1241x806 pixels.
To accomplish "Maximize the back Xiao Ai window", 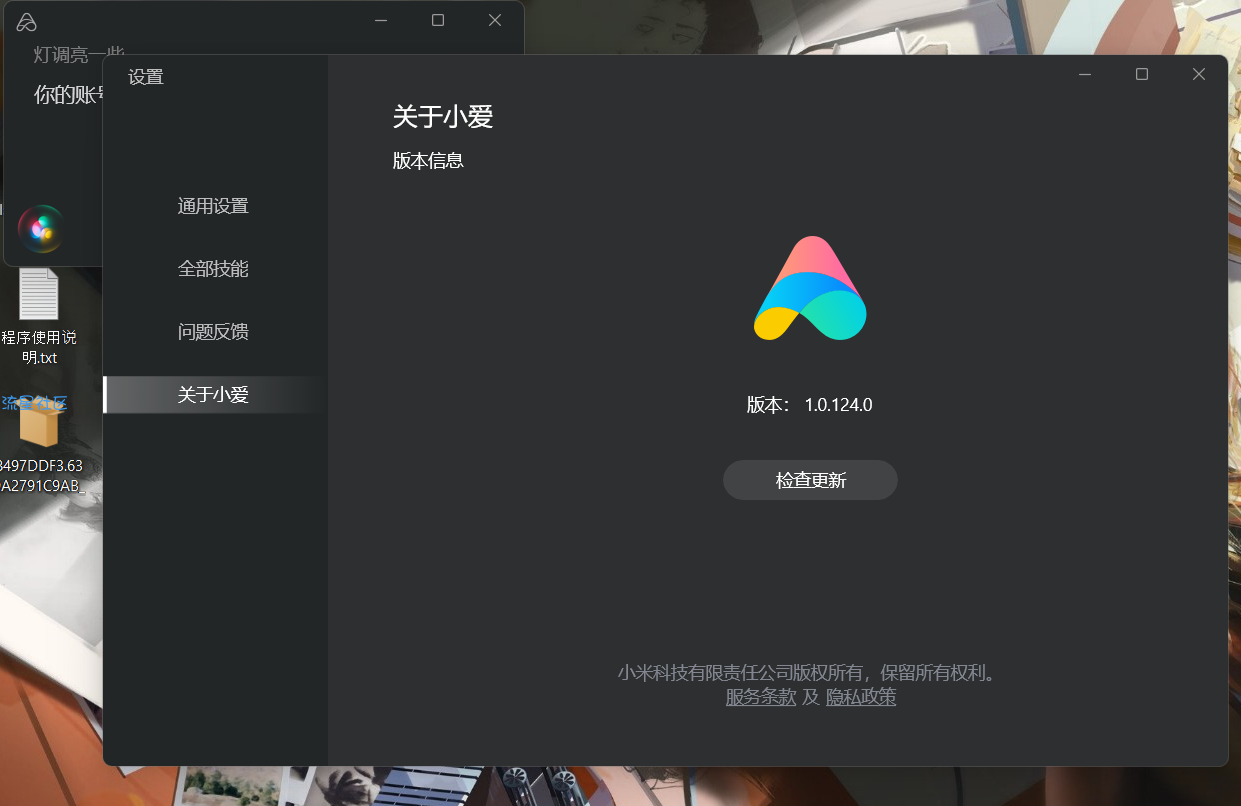I will tap(438, 20).
